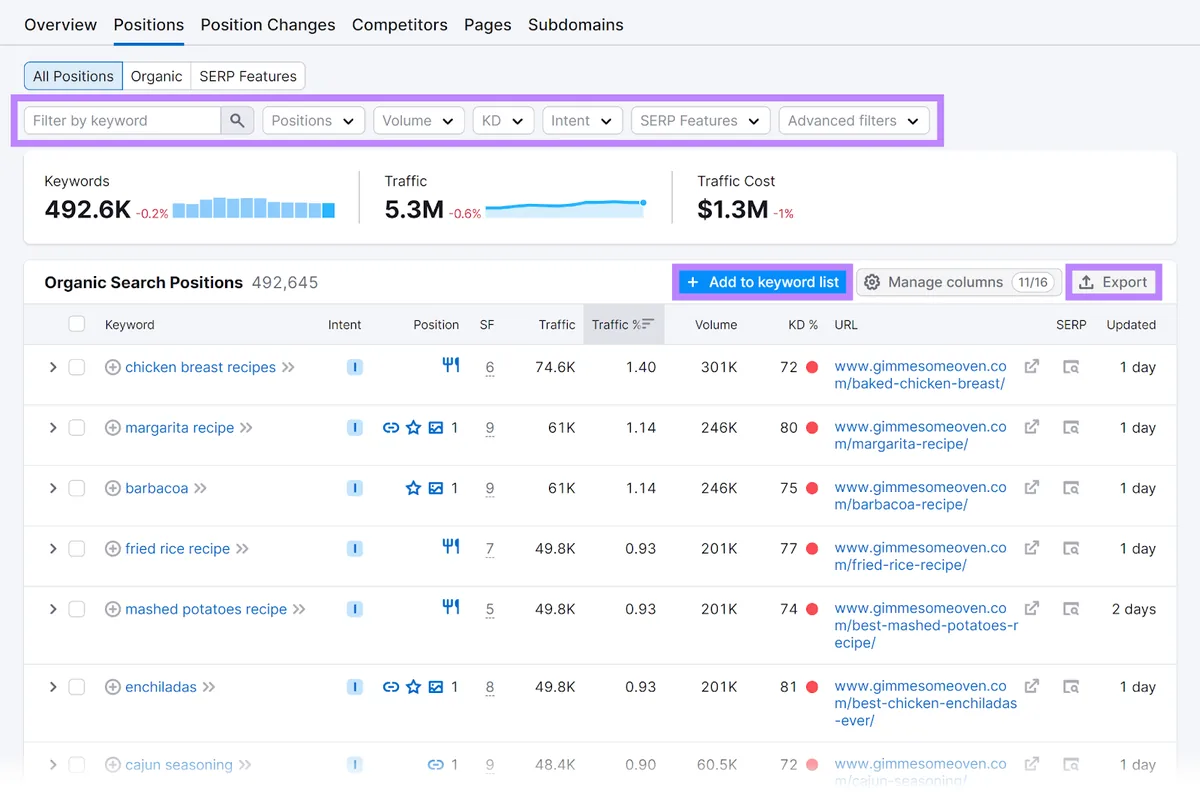Expand the chicken breast recipes row
This screenshot has height=792, width=1200.
(x=53, y=367)
